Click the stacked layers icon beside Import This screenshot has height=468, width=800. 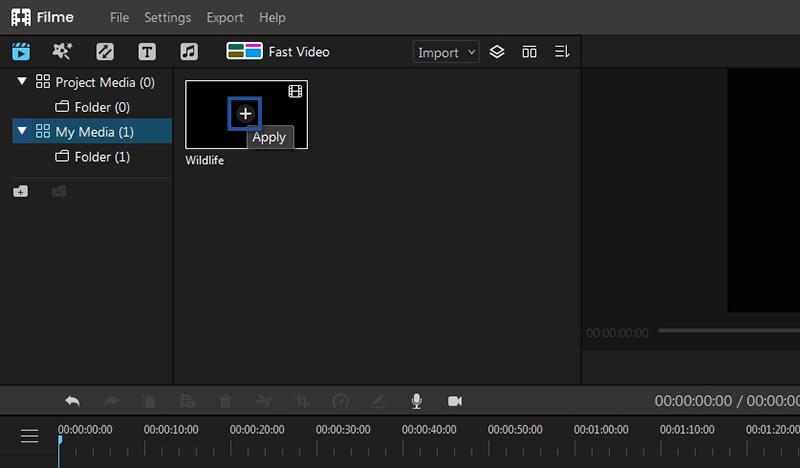(497, 52)
